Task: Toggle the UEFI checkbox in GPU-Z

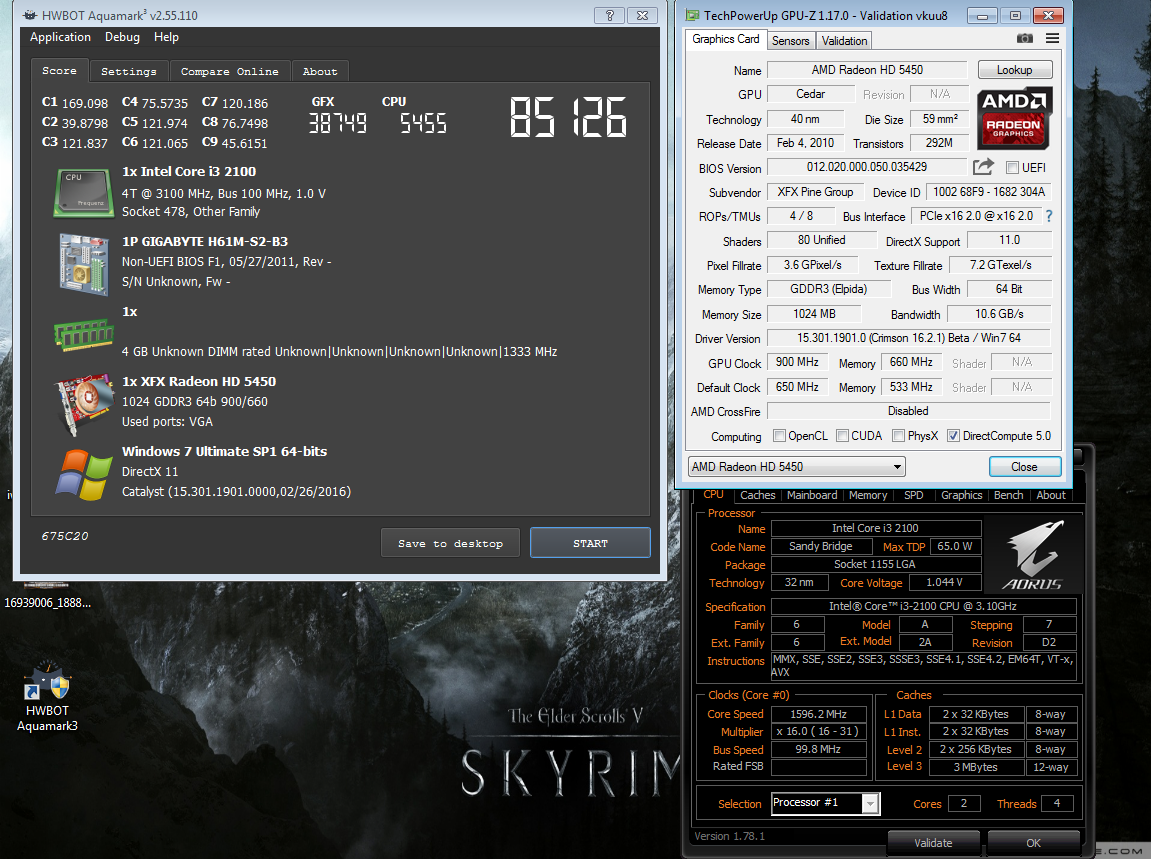Action: click(x=1012, y=167)
